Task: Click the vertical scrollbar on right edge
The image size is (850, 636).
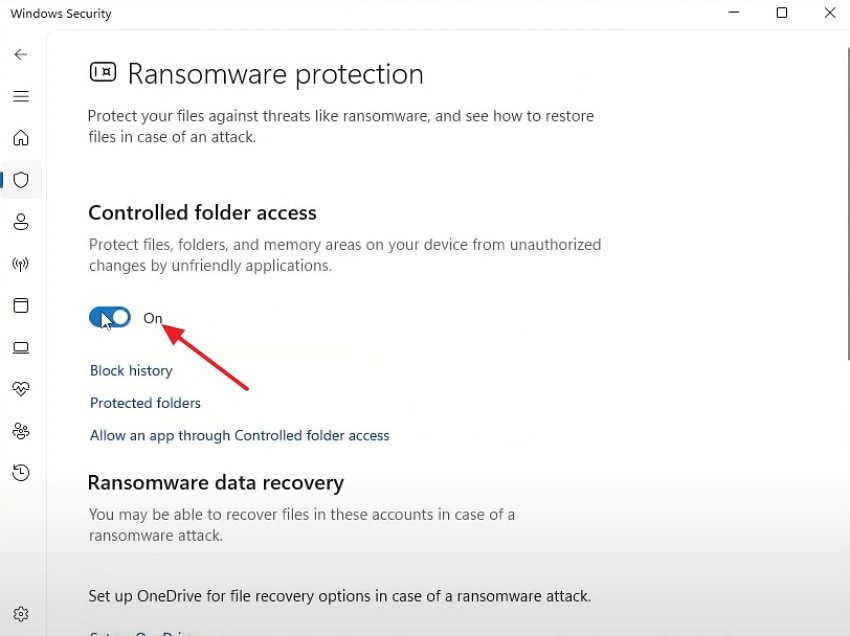Action: [x=847, y=200]
